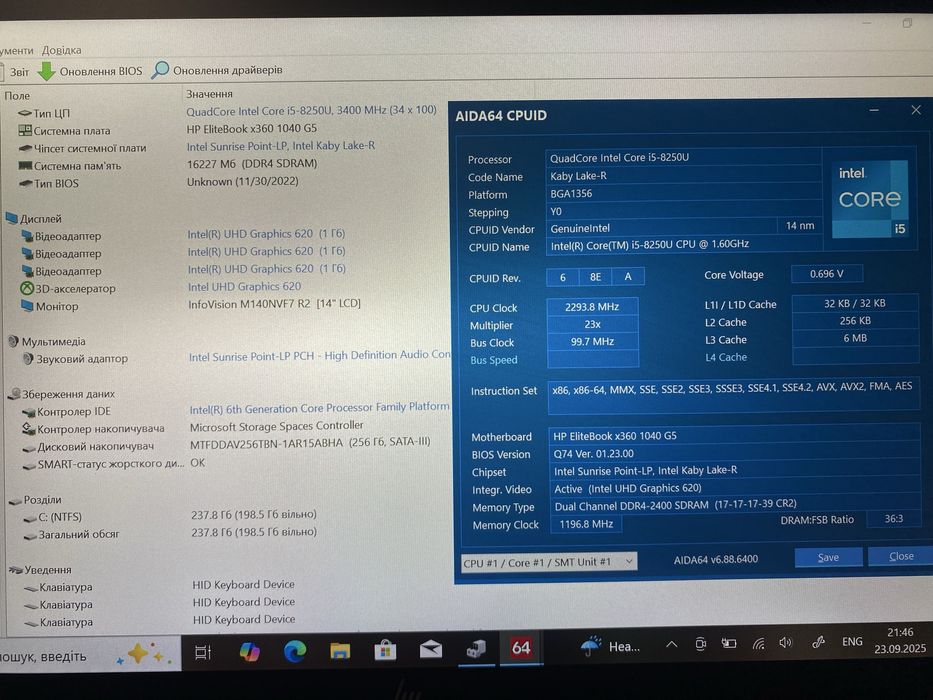Click the Звіт toolbar button
The width and height of the screenshot is (933, 700).
pyautogui.click(x=17, y=72)
